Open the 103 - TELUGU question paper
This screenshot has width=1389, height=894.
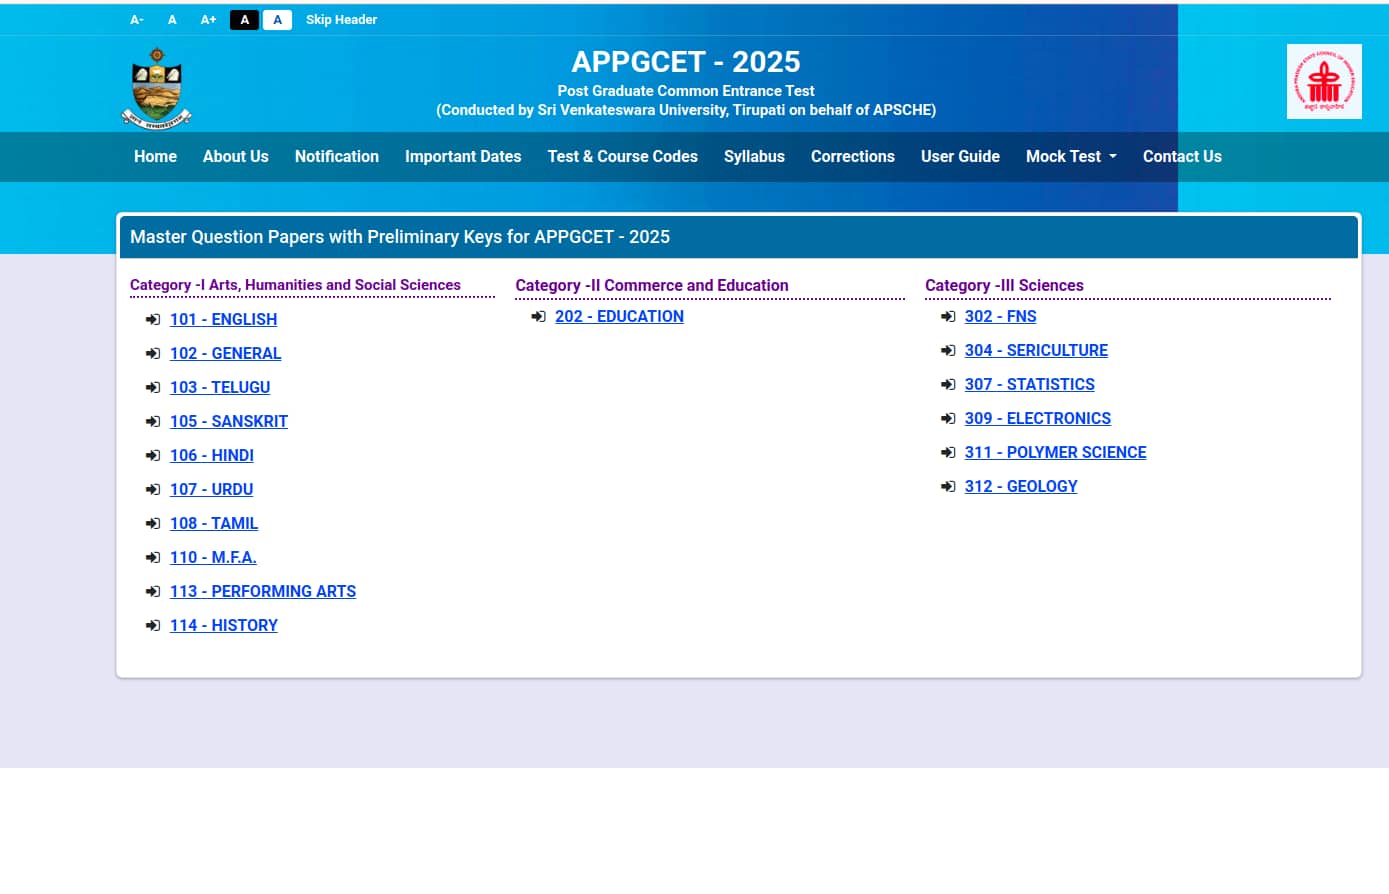coord(220,388)
